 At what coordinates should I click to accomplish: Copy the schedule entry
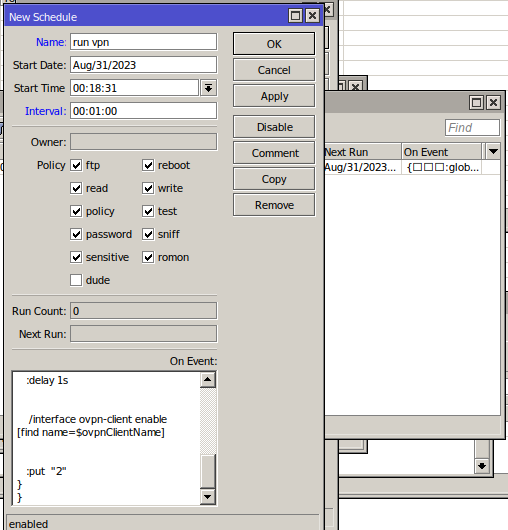coord(274,179)
